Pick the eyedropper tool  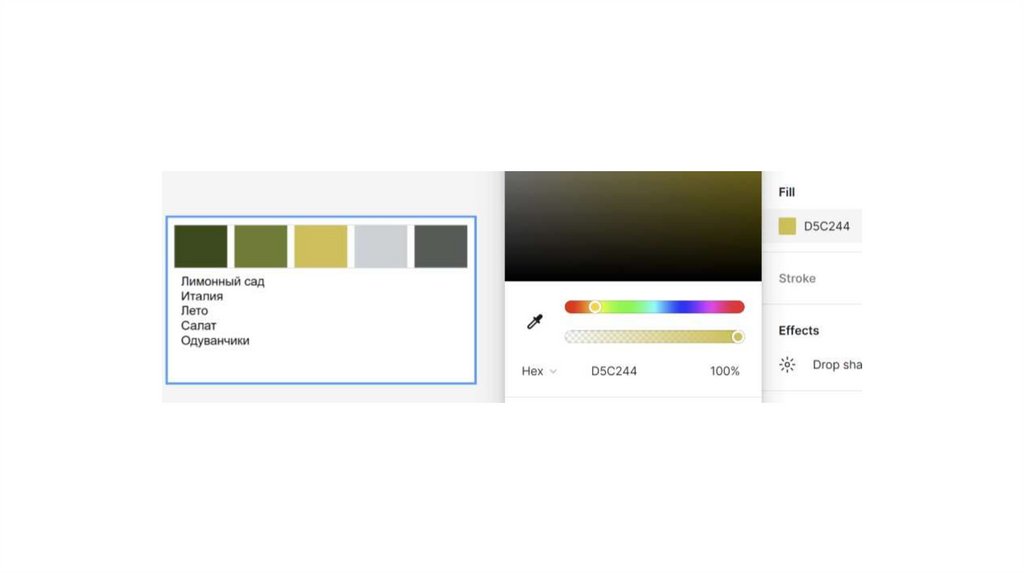pyautogui.click(x=535, y=321)
